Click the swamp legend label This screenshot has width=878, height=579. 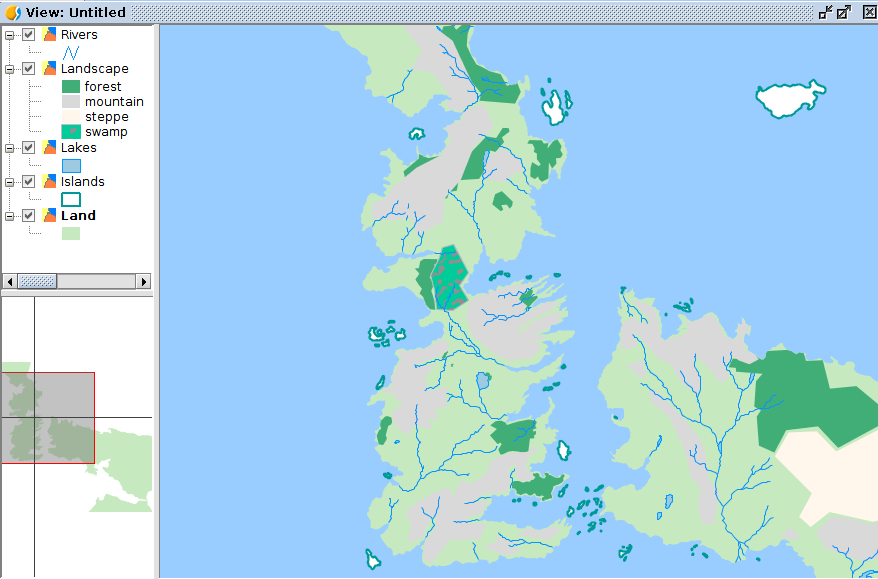[106, 132]
